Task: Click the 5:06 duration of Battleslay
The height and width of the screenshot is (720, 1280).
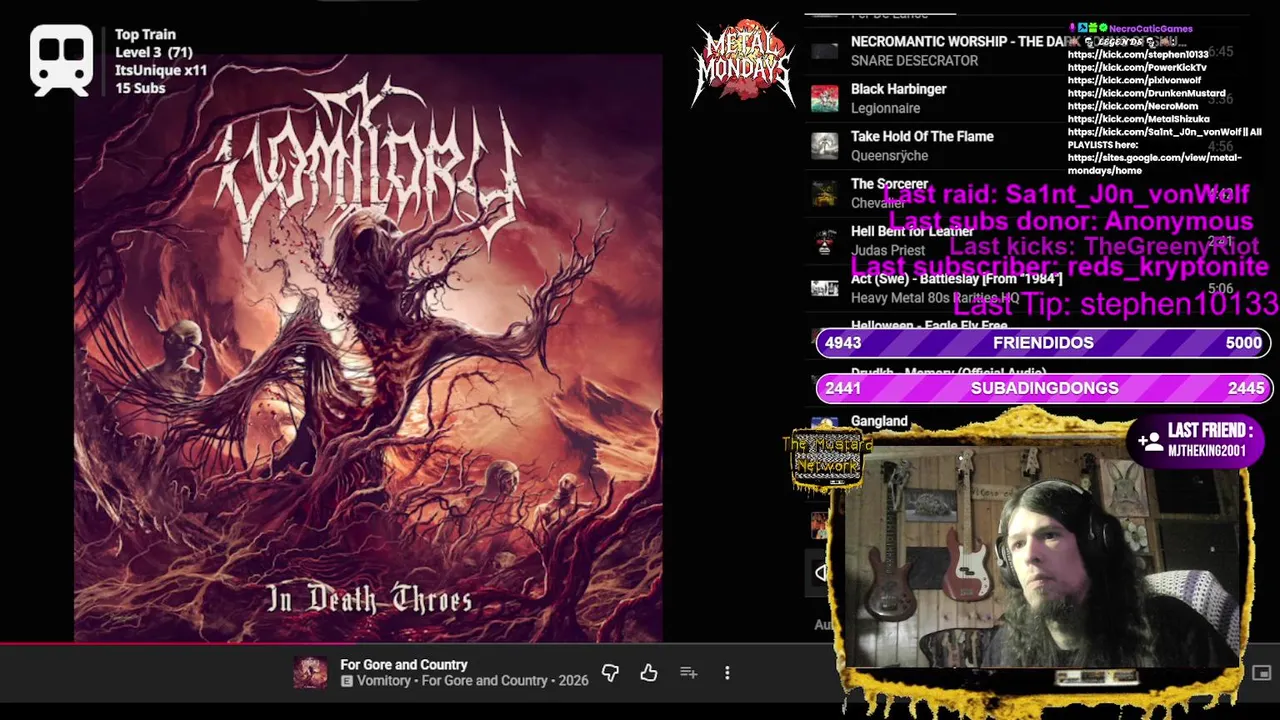Action: tap(1220, 289)
